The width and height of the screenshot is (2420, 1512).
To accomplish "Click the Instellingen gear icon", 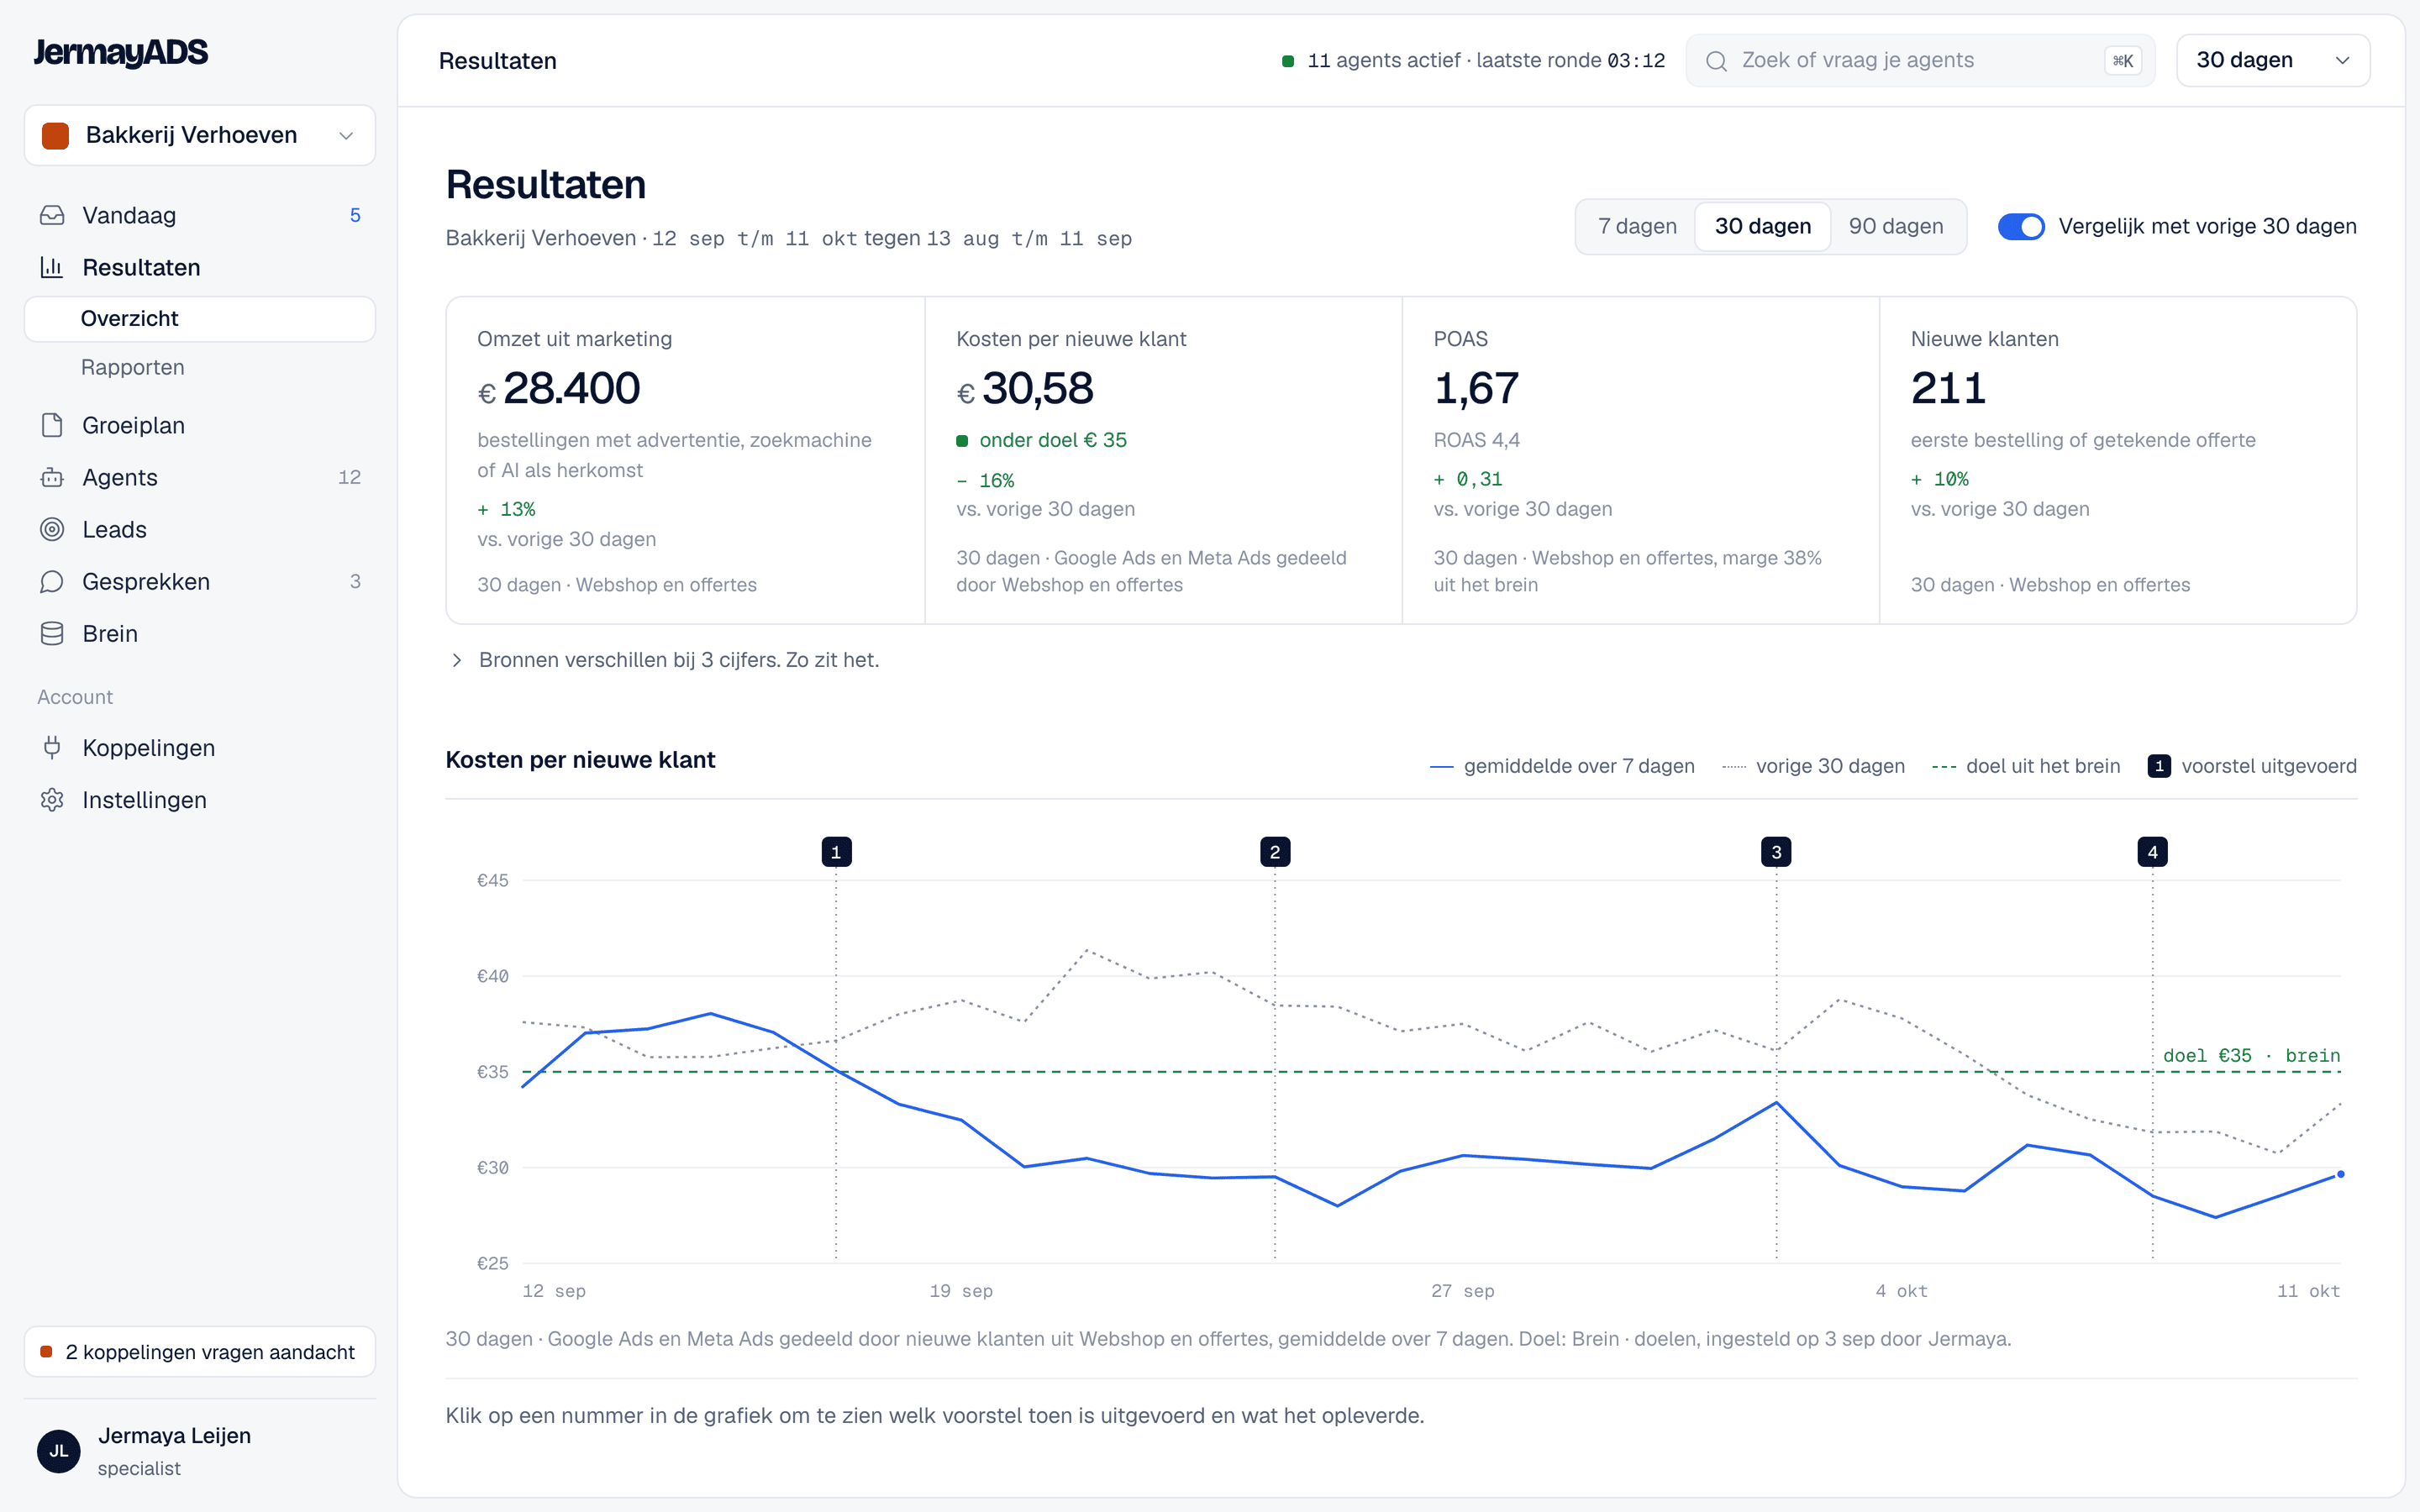I will (x=52, y=799).
